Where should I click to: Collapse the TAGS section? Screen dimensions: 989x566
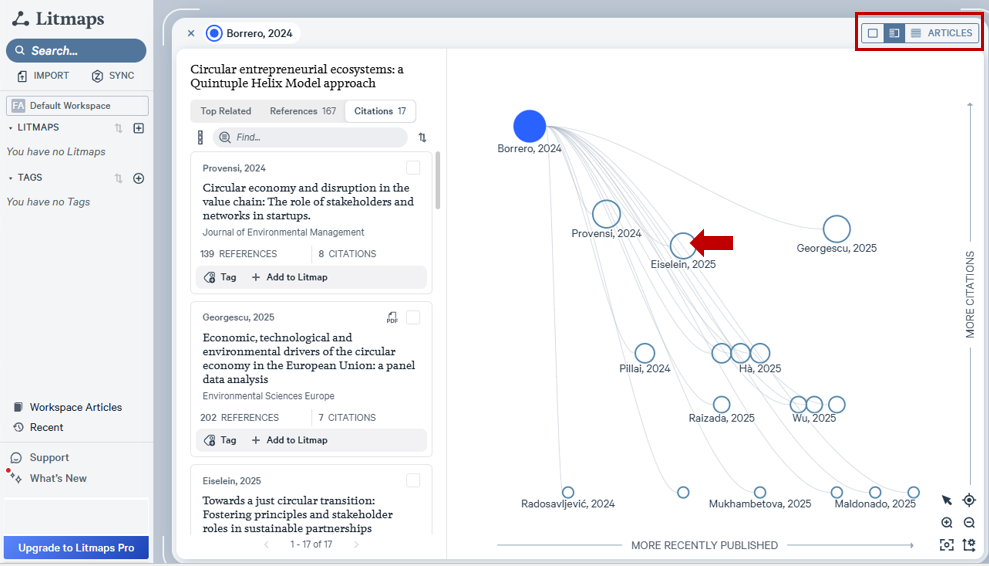(x=11, y=178)
